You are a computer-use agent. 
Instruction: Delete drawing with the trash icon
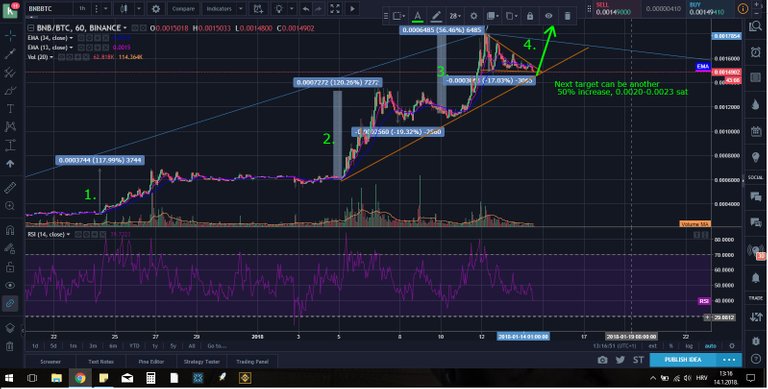coord(567,16)
